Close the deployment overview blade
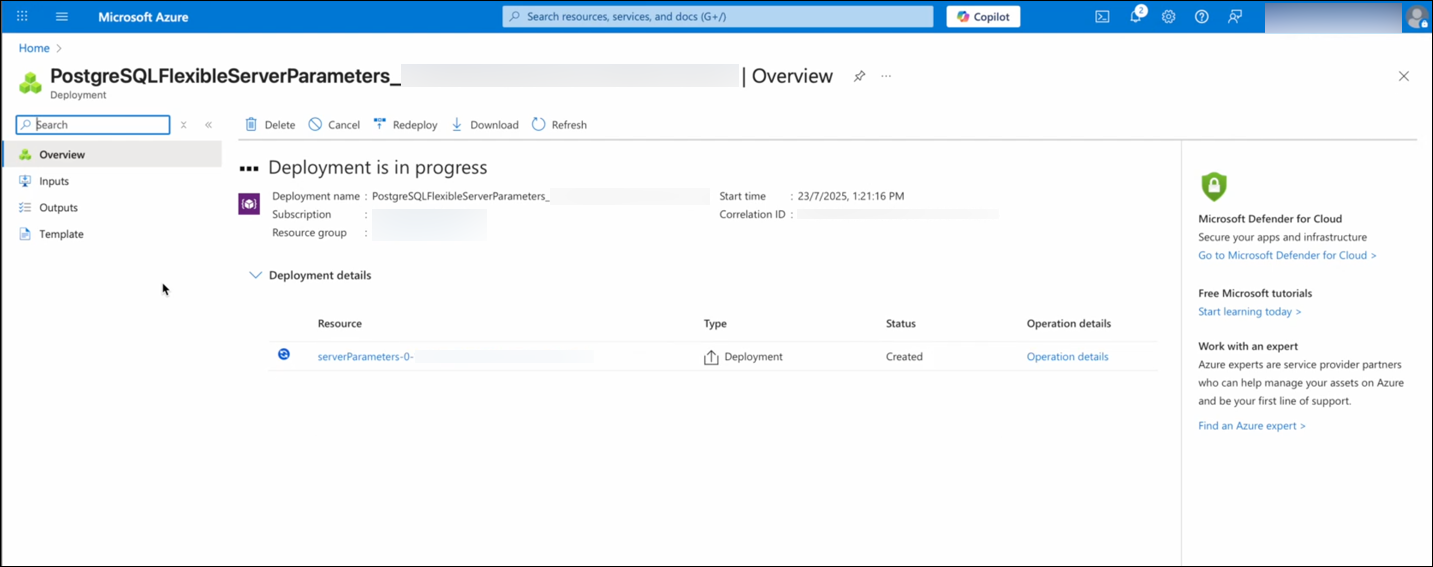The width and height of the screenshot is (1433, 567). point(1404,76)
